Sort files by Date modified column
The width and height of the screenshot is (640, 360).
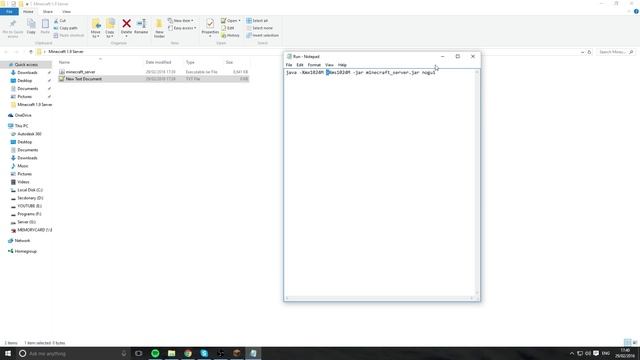pos(158,62)
